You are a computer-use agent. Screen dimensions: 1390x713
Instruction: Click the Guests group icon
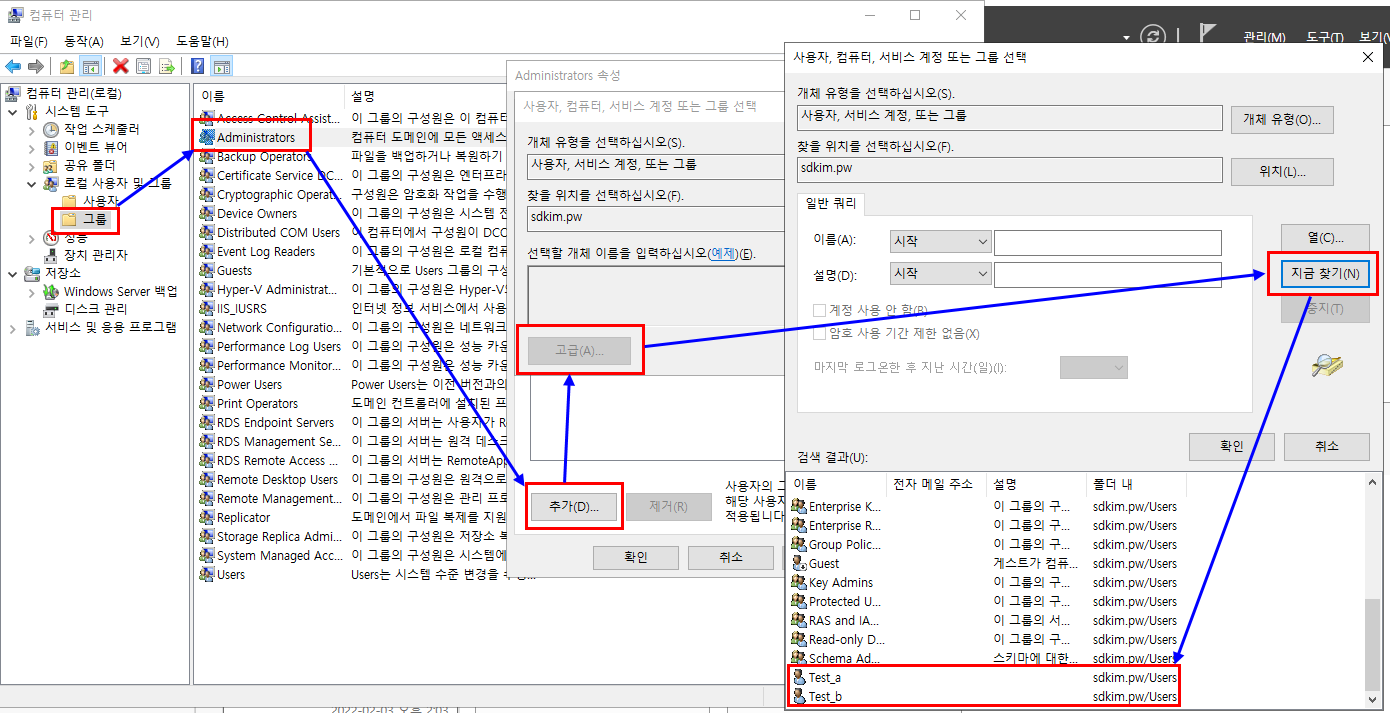click(x=207, y=271)
